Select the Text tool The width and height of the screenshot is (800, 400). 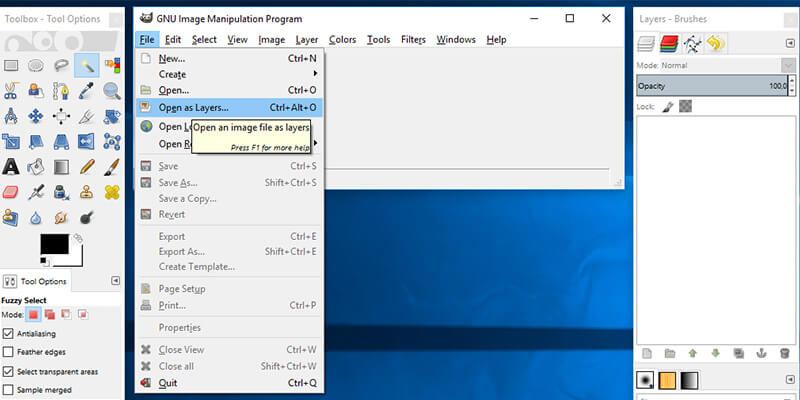coord(11,166)
